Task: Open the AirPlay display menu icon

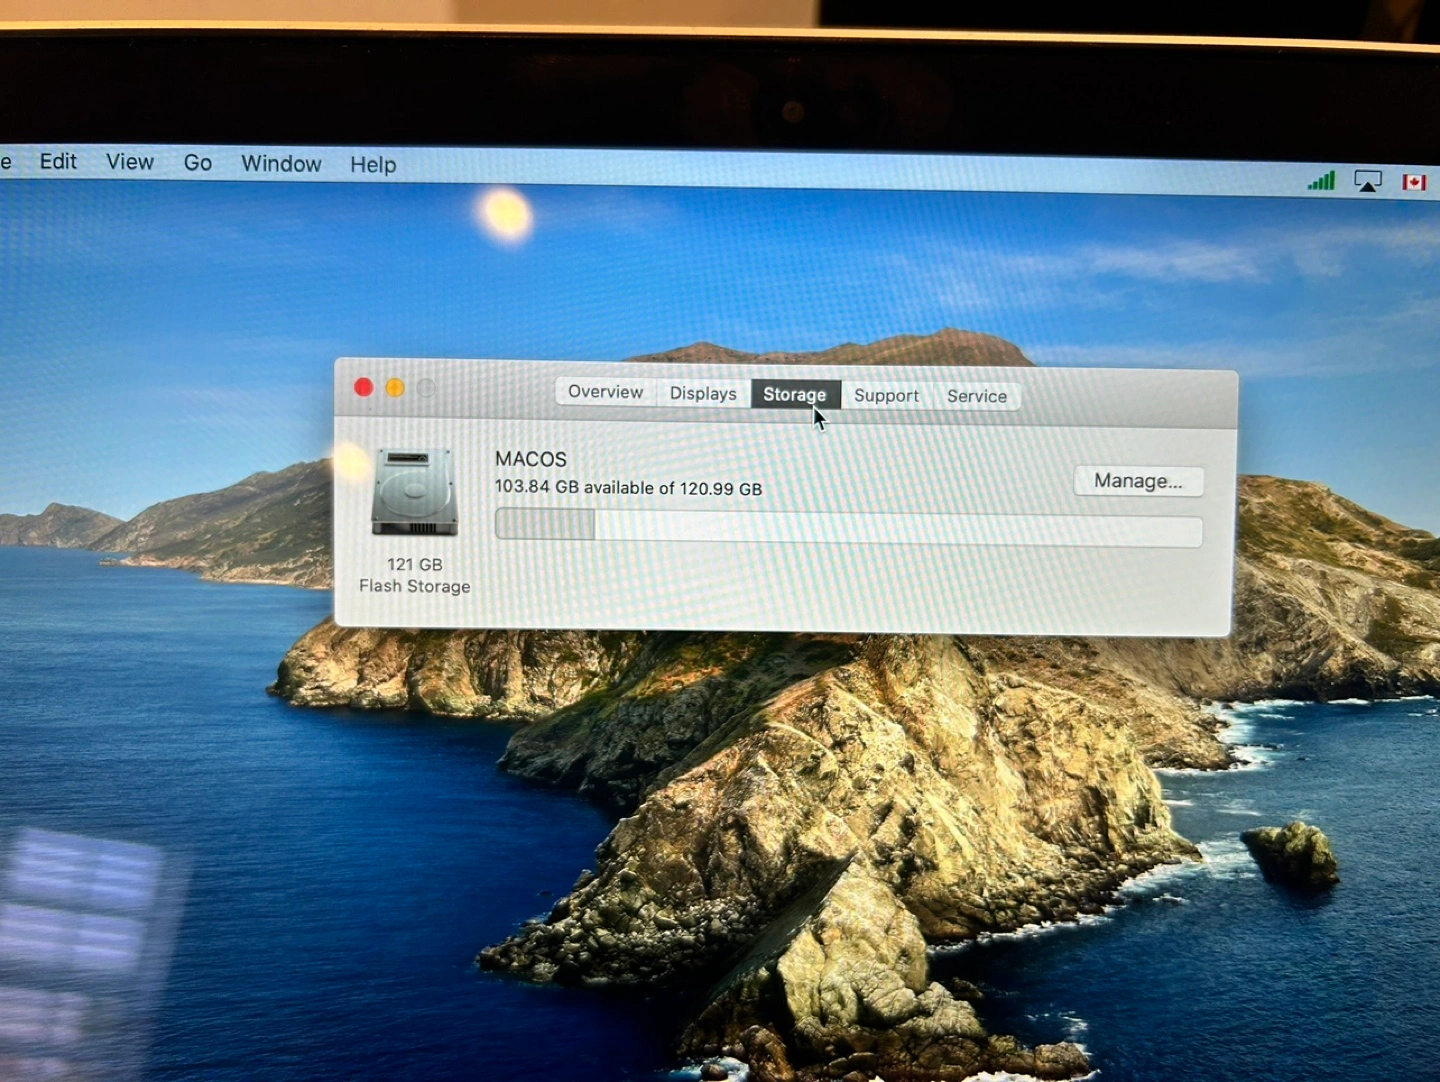Action: coord(1367,181)
